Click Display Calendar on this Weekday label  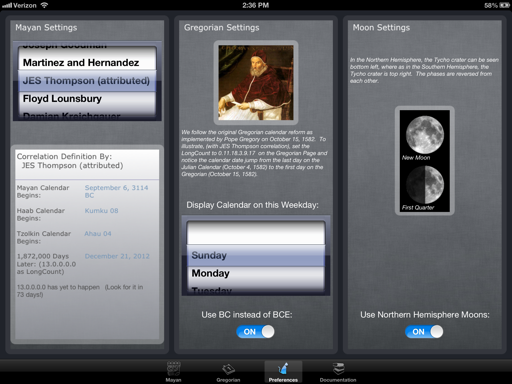coord(252,205)
